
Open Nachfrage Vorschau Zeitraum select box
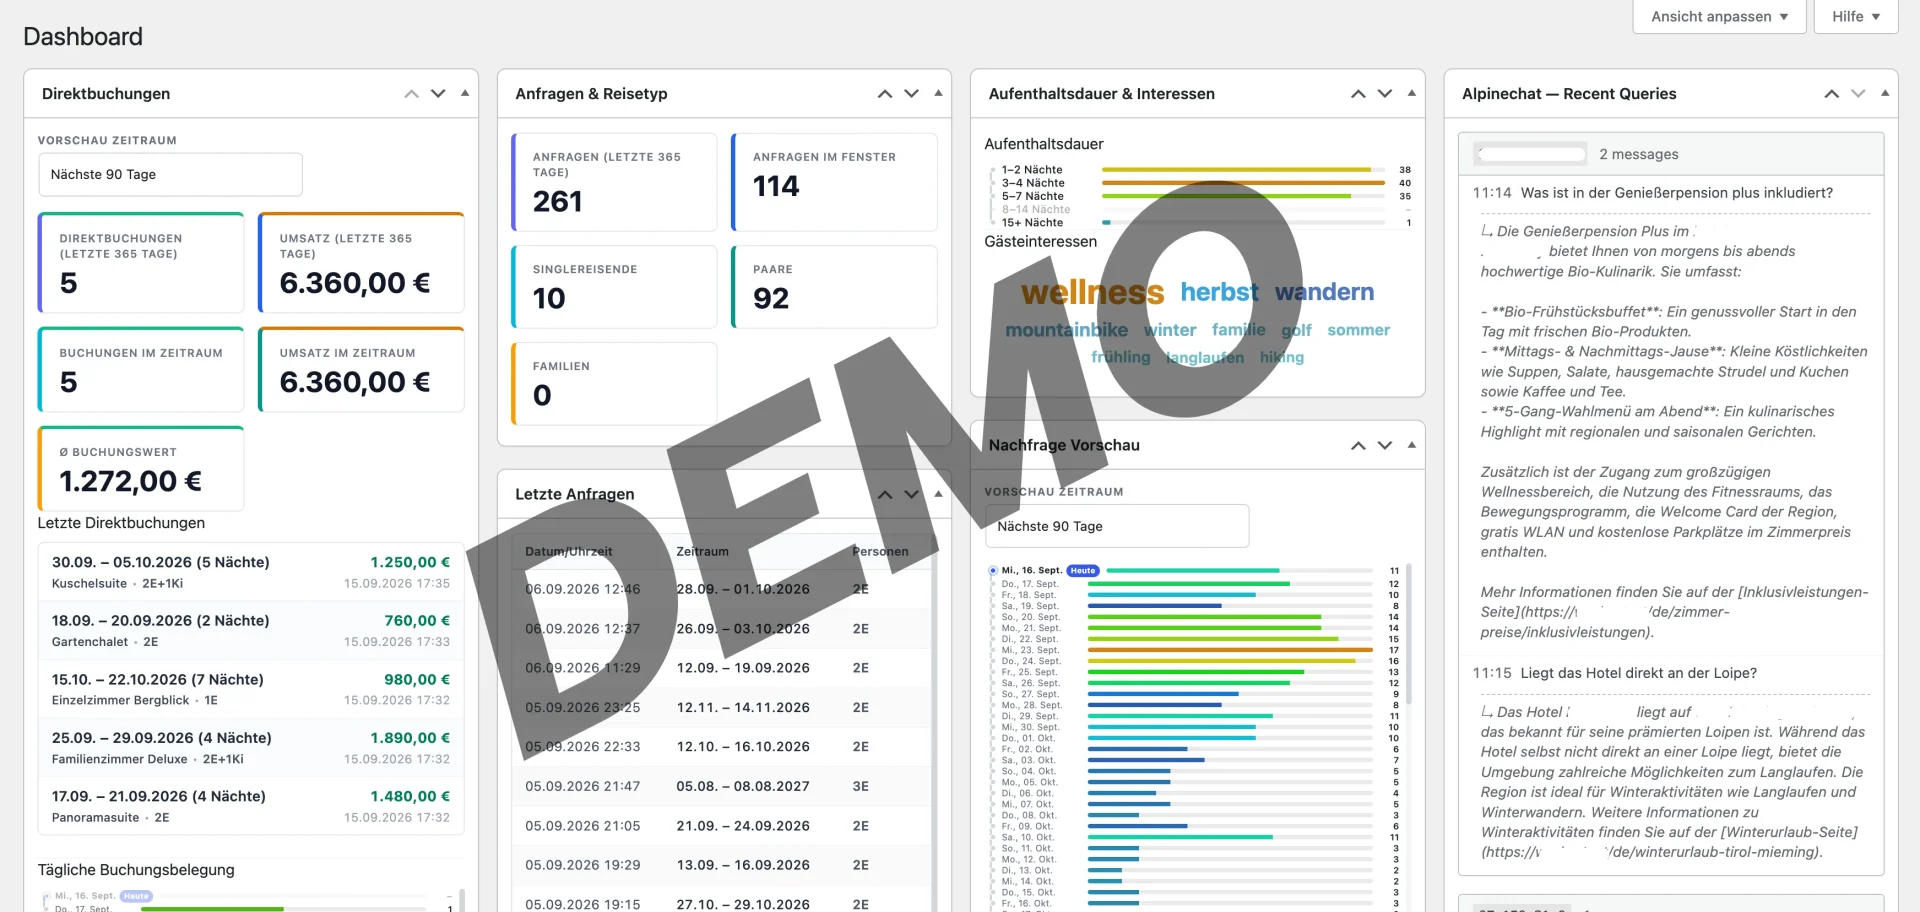coord(1117,527)
